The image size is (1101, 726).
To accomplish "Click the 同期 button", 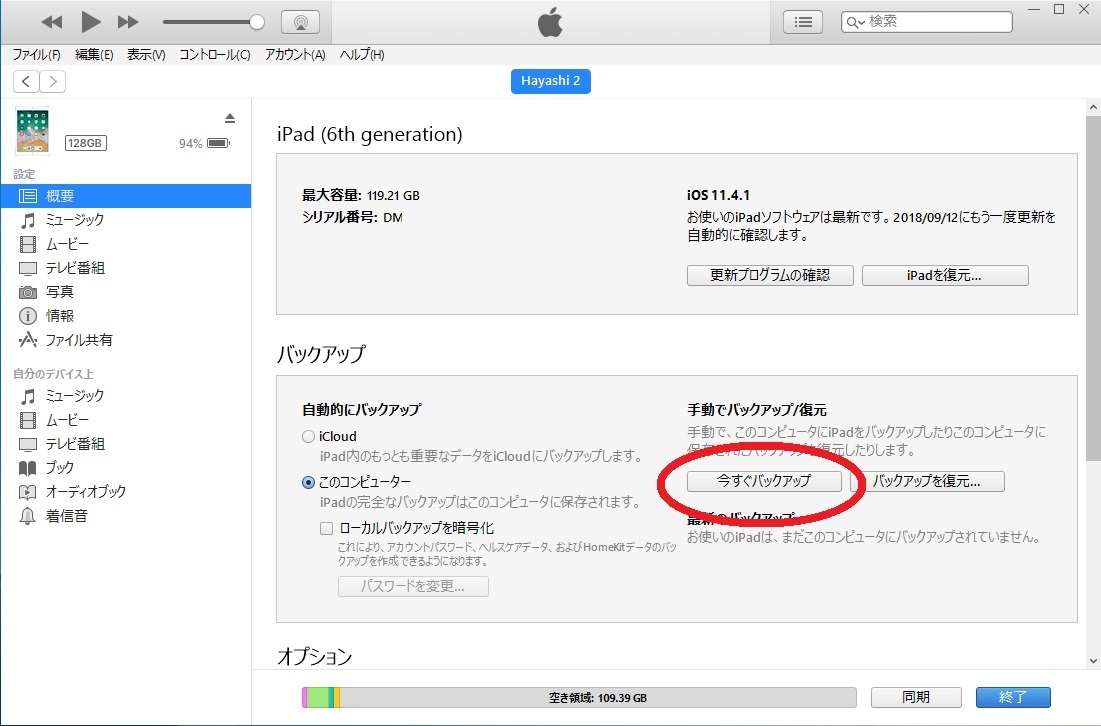I will pyautogui.click(x=916, y=697).
